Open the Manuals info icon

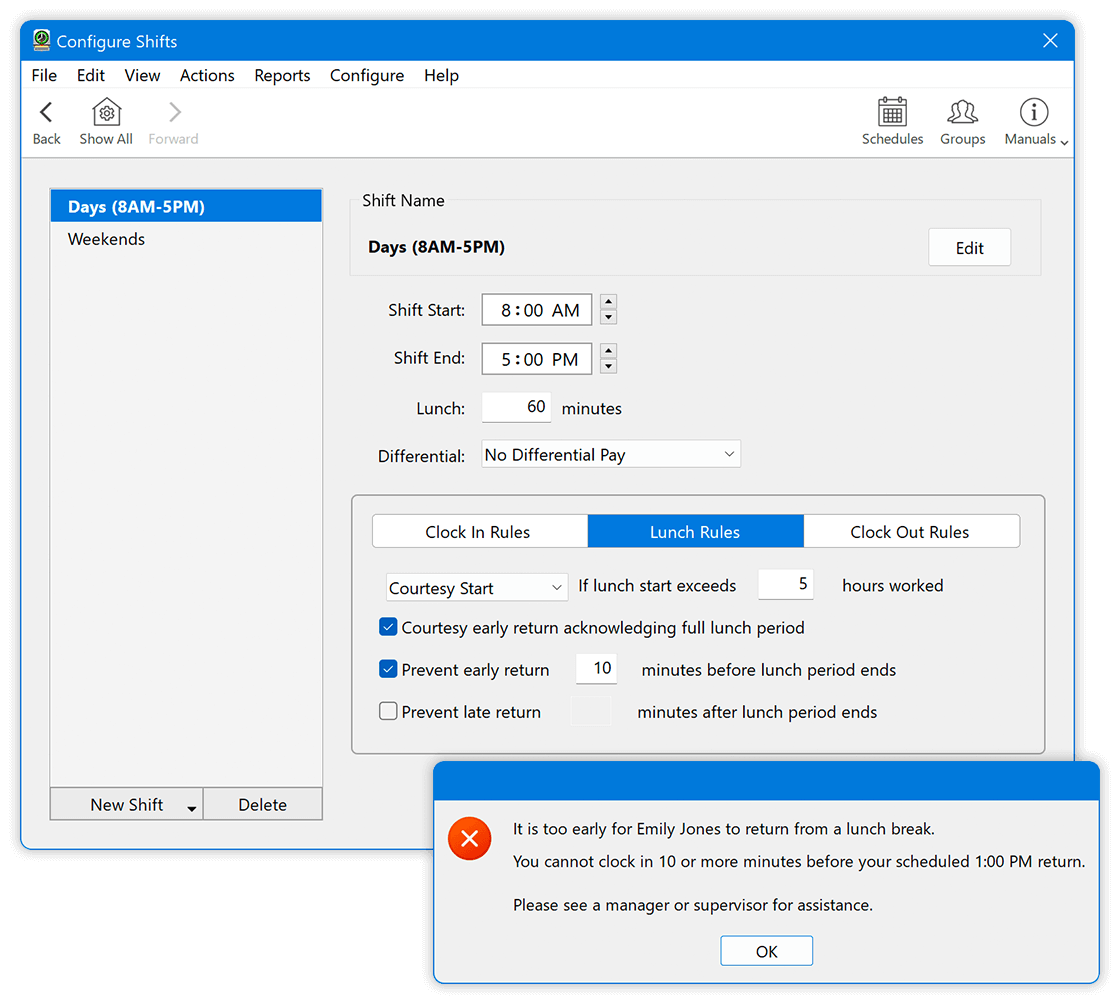click(x=1034, y=112)
